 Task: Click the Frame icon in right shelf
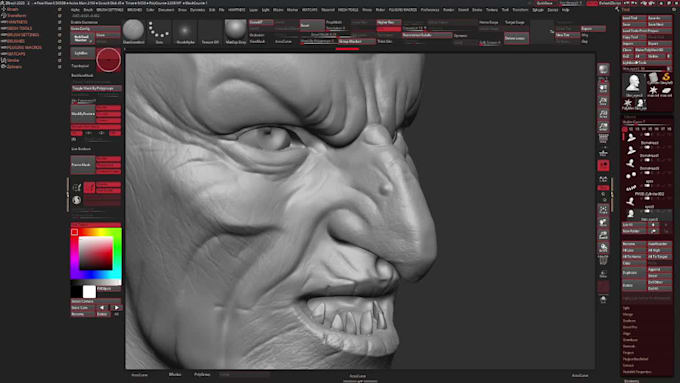pyautogui.click(x=603, y=210)
